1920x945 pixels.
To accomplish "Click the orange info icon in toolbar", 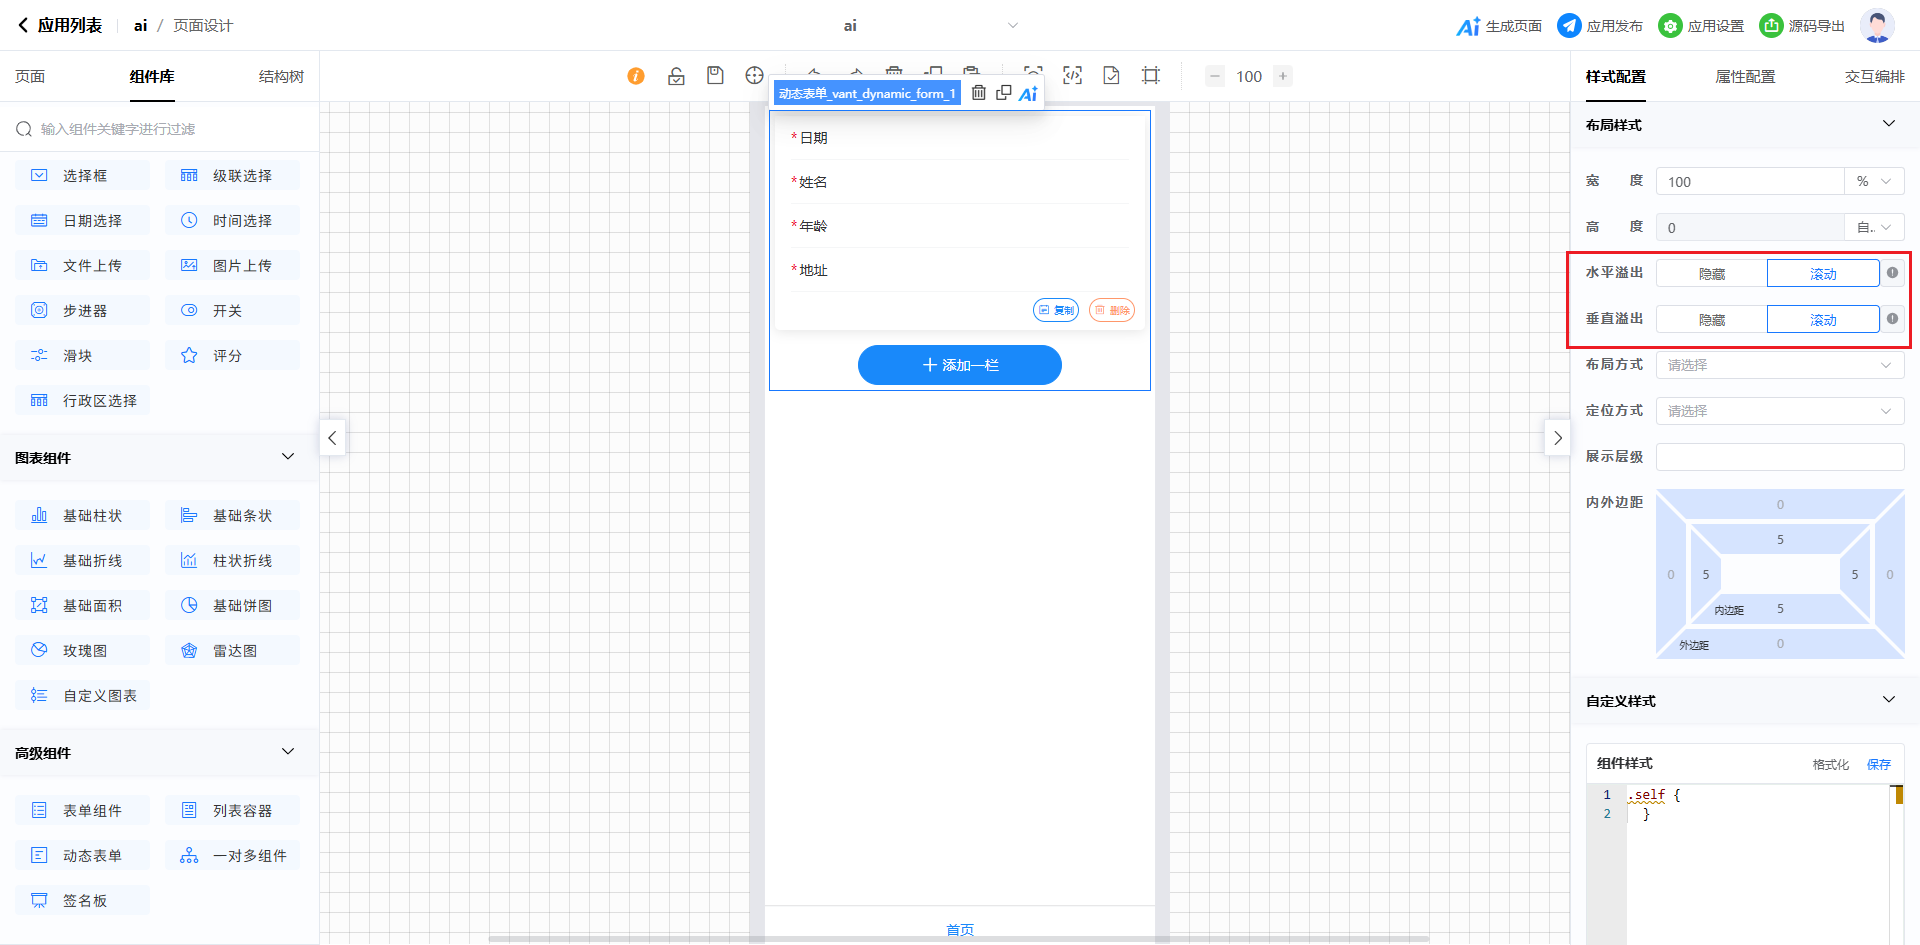I will (x=636, y=76).
